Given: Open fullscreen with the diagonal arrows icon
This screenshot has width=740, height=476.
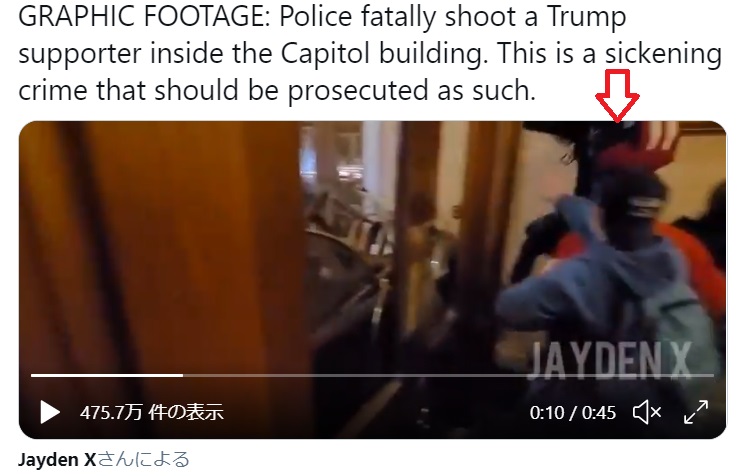Looking at the screenshot, I should [696, 412].
